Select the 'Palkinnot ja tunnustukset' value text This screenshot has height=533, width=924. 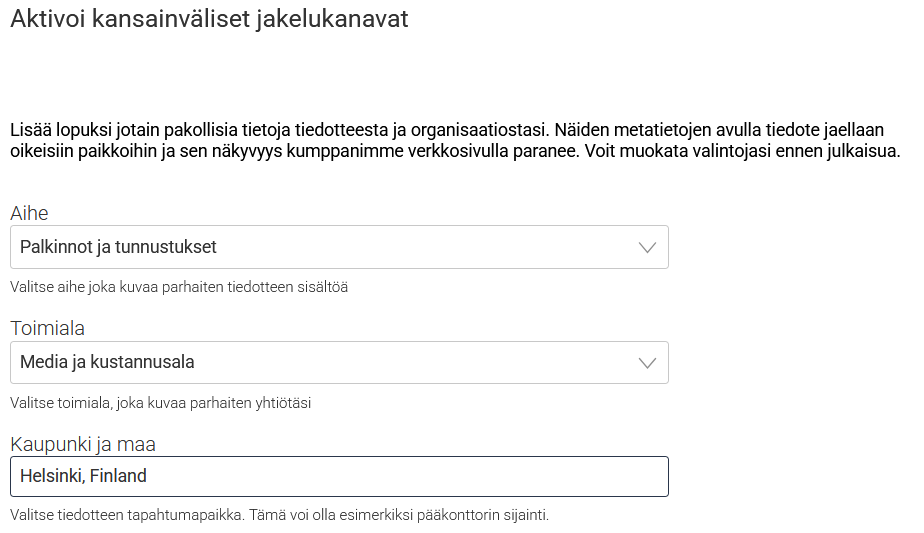(x=118, y=247)
